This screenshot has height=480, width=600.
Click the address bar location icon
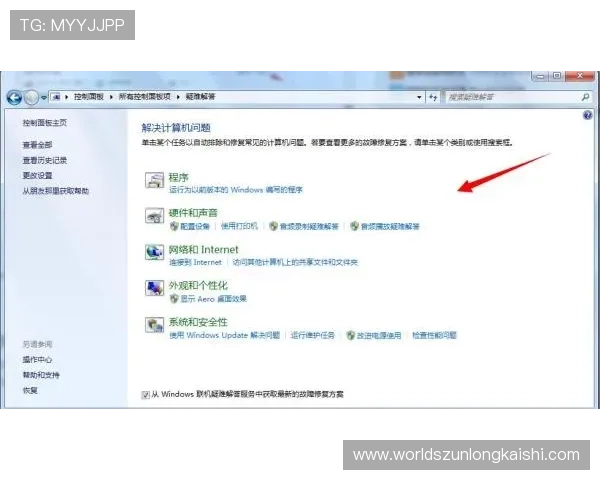(x=56, y=97)
